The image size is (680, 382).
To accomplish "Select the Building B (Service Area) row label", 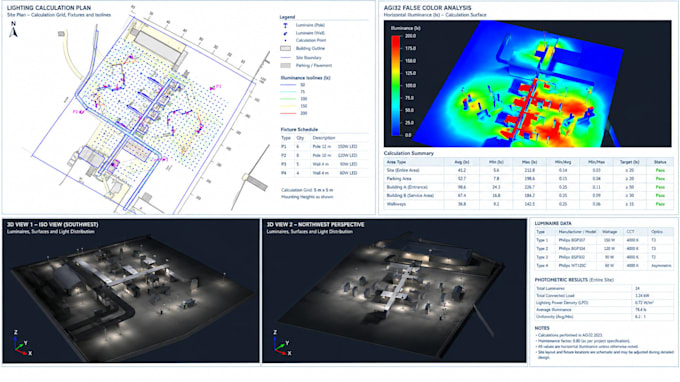I will point(410,196).
